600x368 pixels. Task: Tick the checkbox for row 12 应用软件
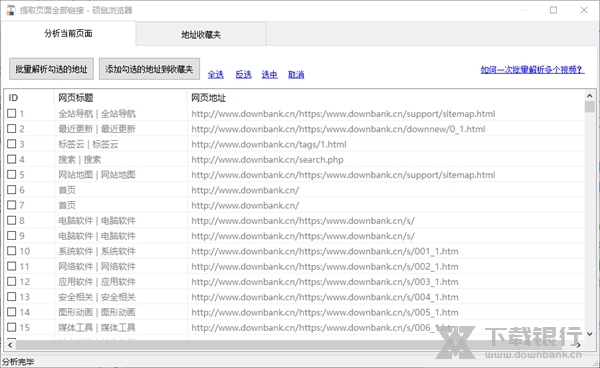pyautogui.click(x=12, y=282)
